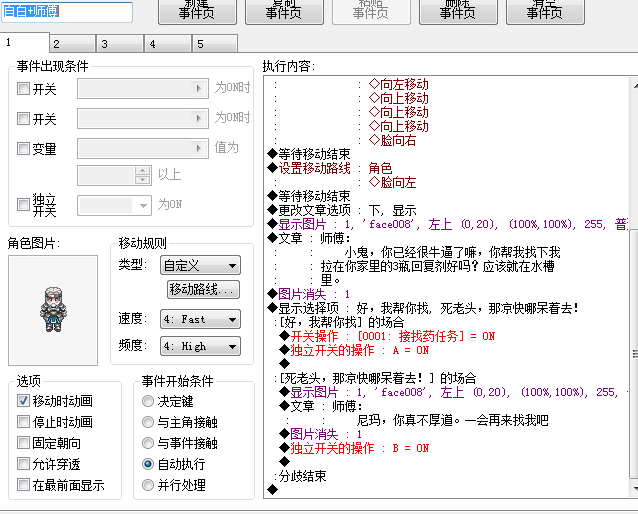The image size is (638, 514).
Task: Switch to event page tab 2
Action: pyautogui.click(x=72, y=44)
